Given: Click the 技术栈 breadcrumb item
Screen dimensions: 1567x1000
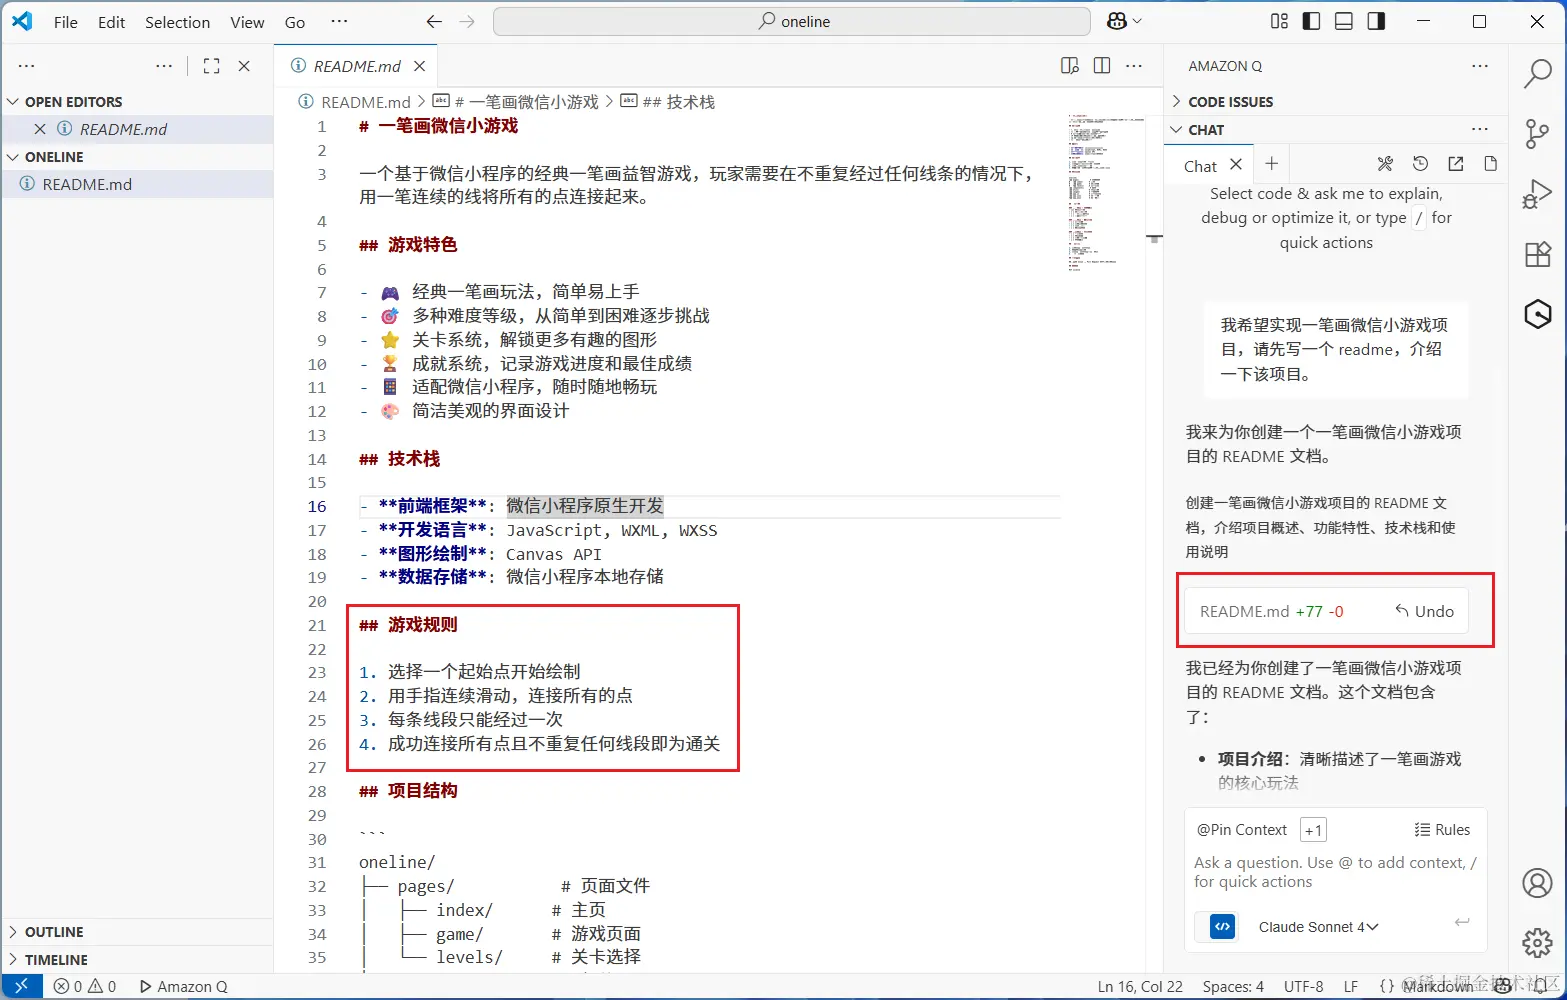Looking at the screenshot, I should pyautogui.click(x=668, y=102).
